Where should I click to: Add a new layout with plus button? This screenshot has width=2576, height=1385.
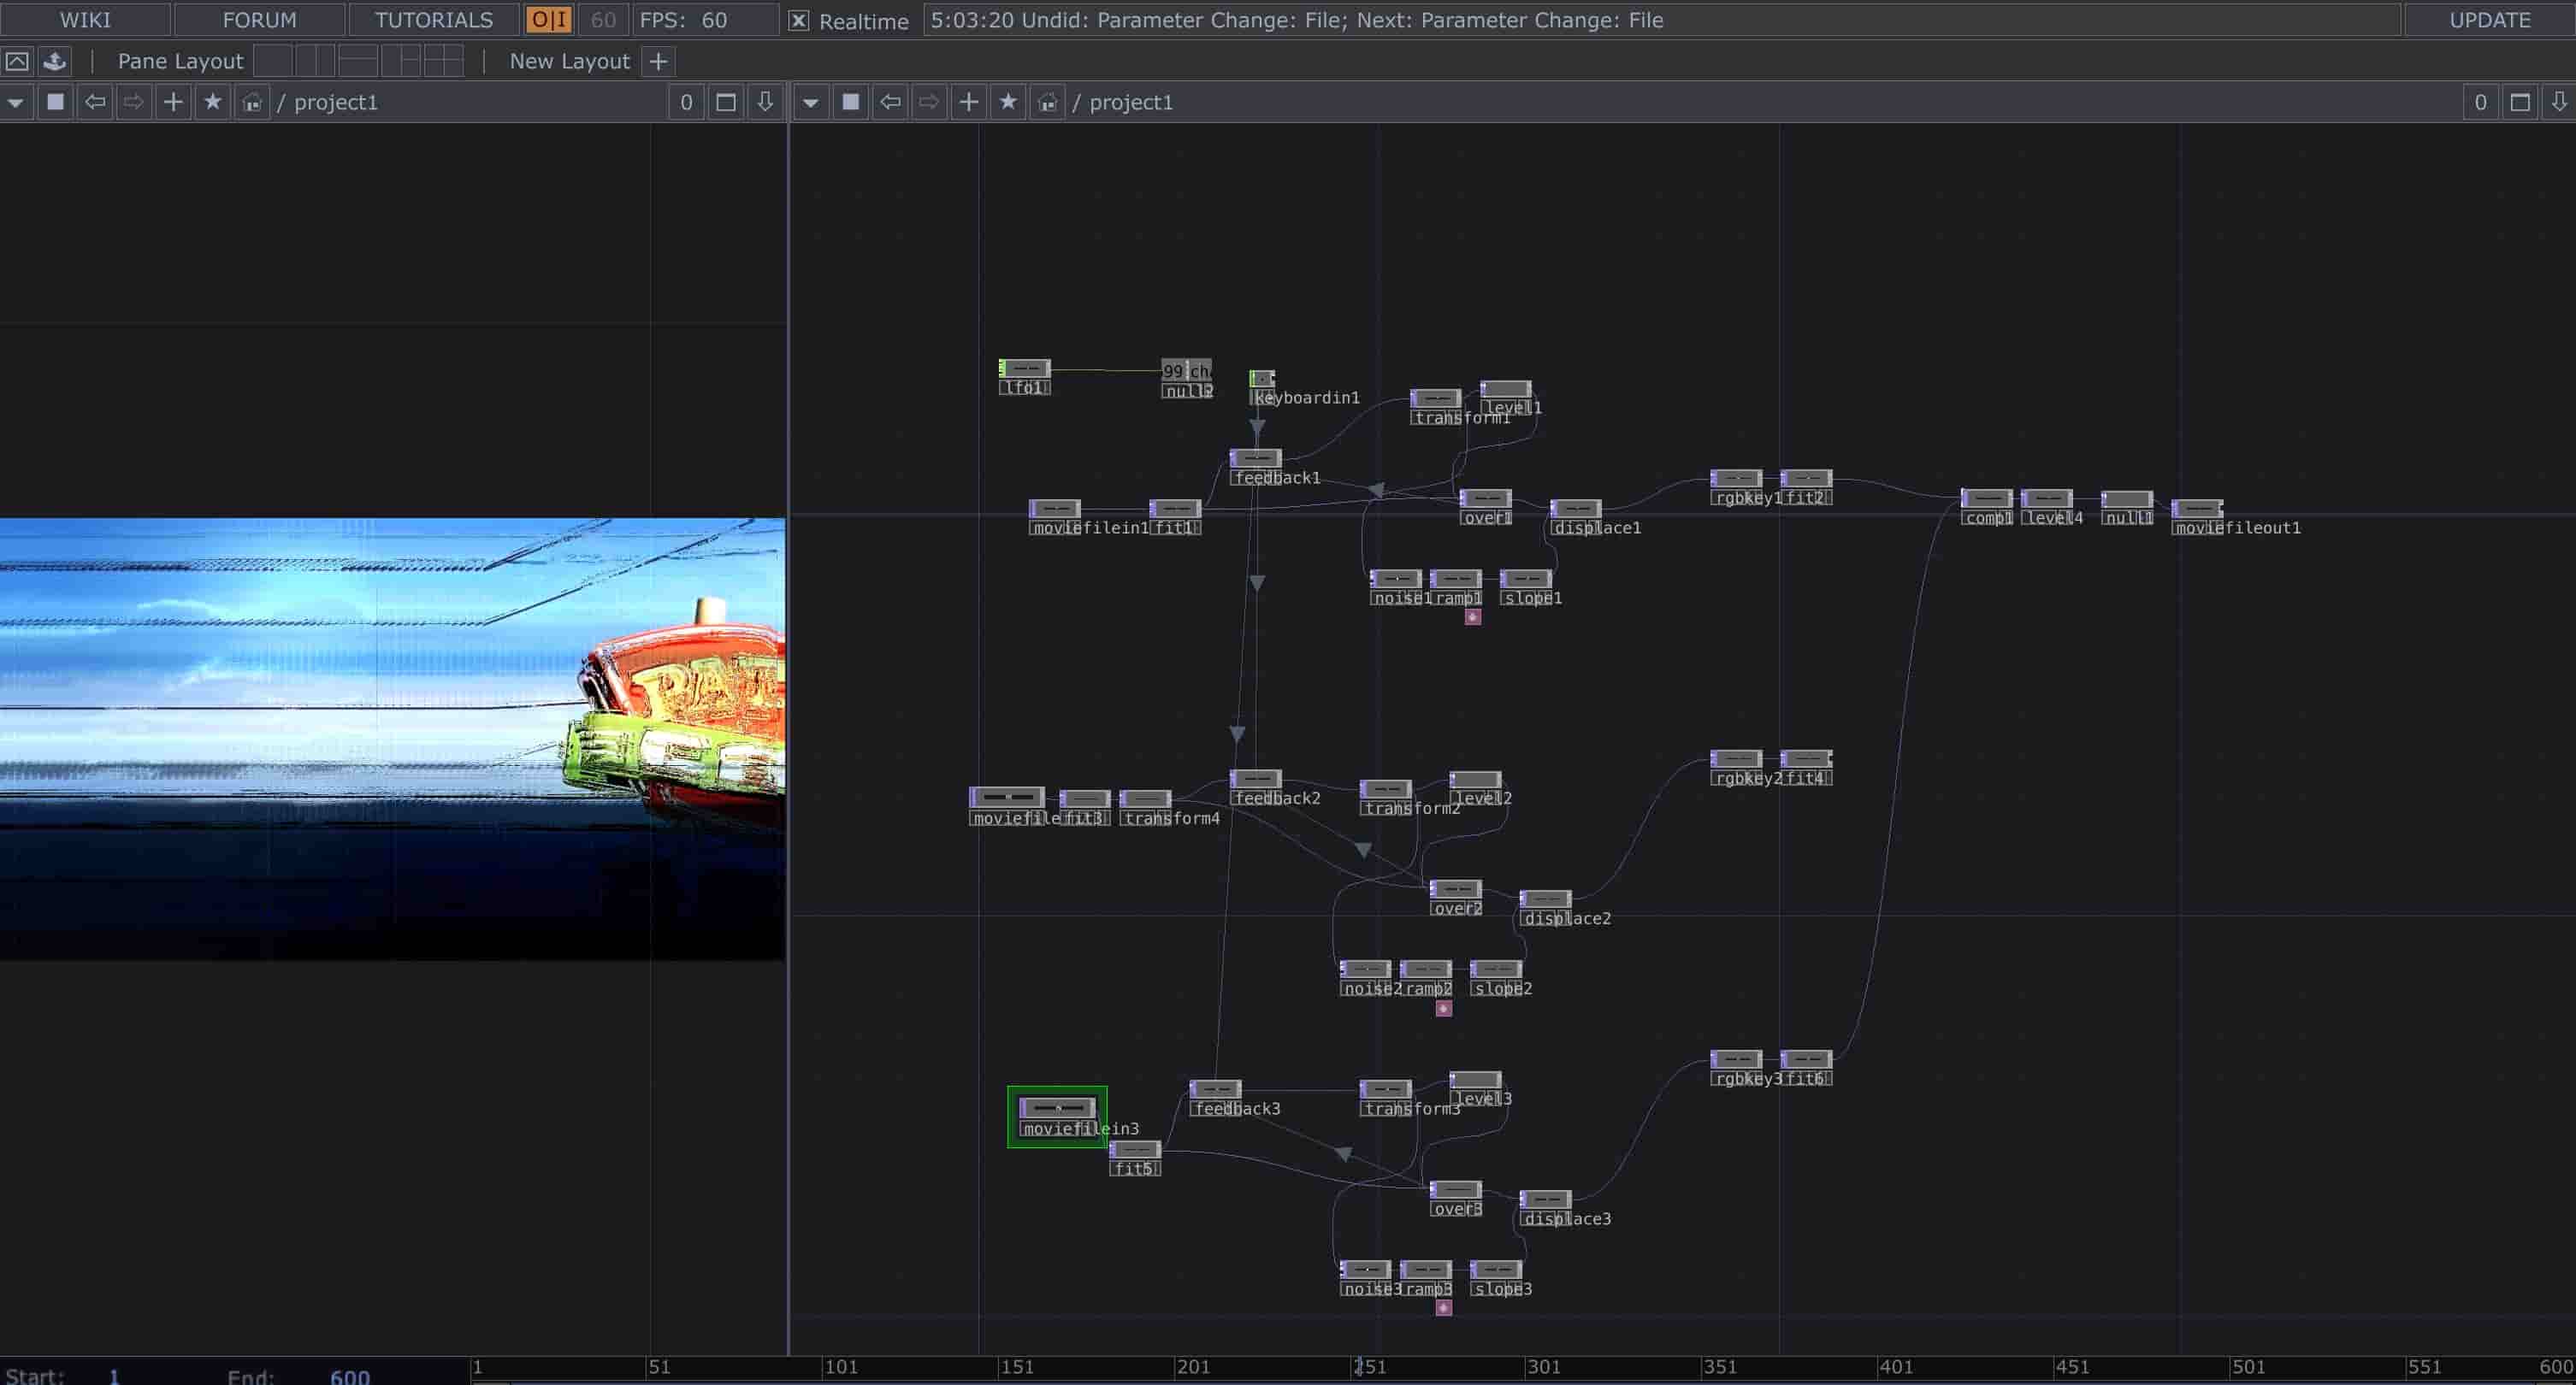[x=658, y=61]
